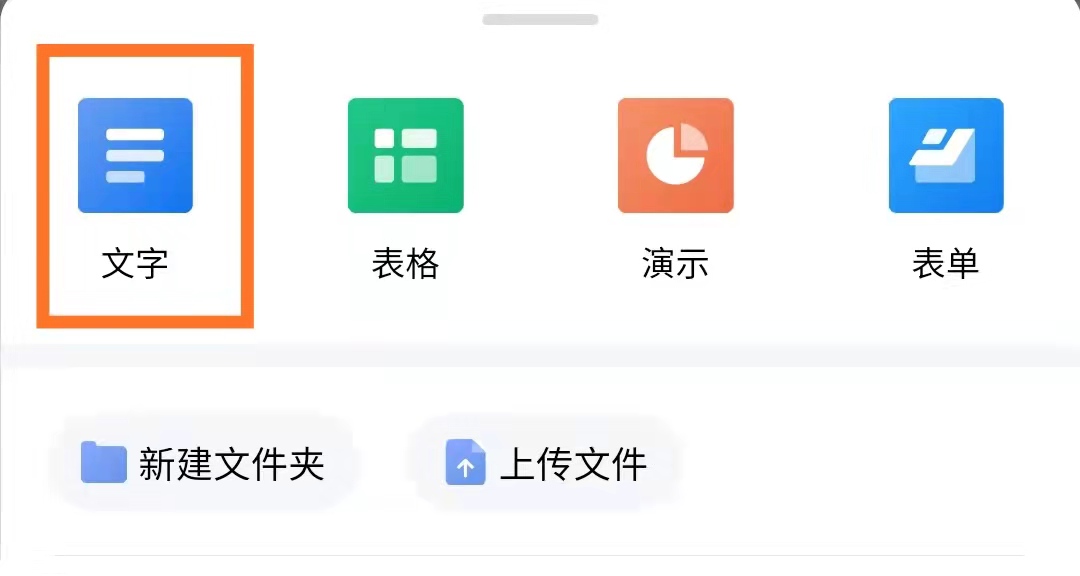The width and height of the screenshot is (1080, 576).
Task: Click the 上传文件 button text
Action: [574, 464]
